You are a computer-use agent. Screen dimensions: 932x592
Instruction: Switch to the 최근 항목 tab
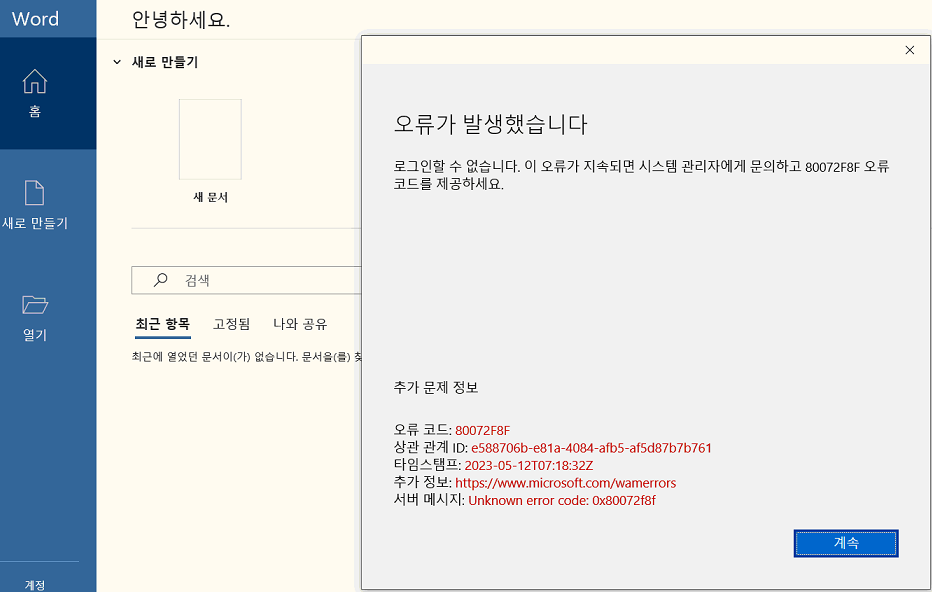point(162,324)
